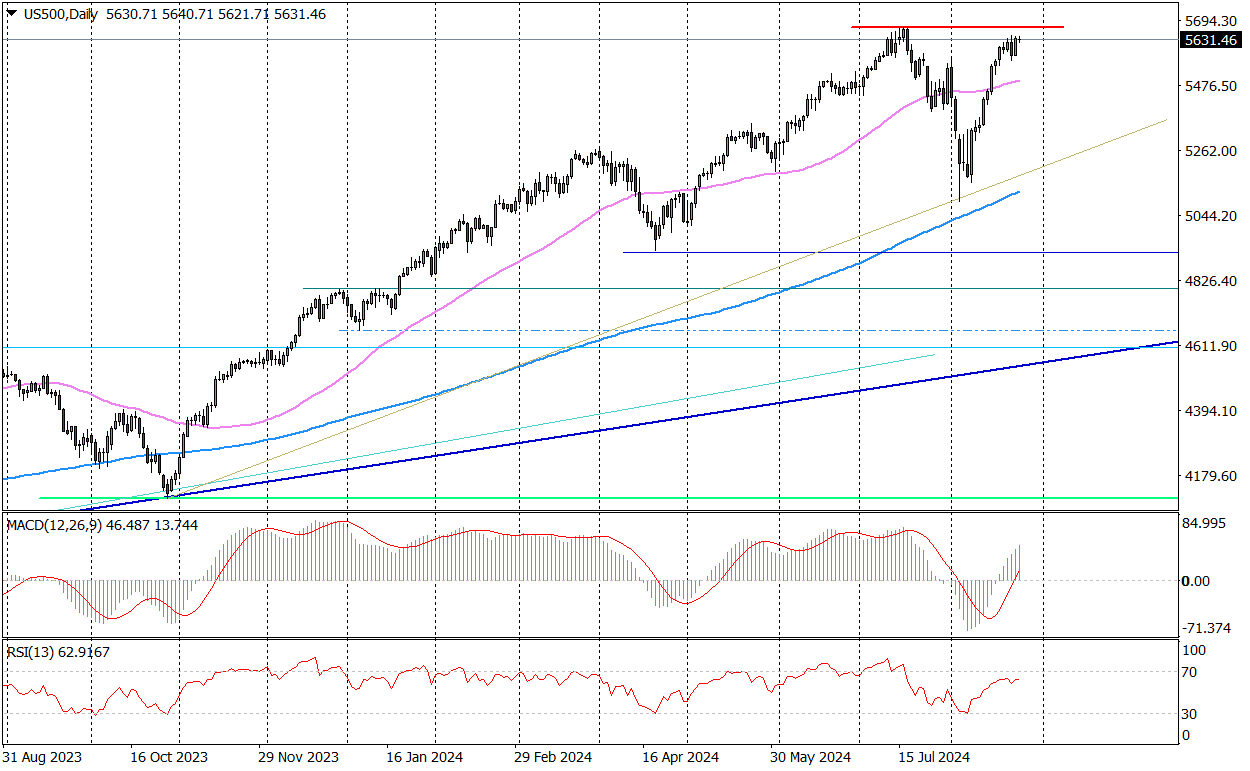The width and height of the screenshot is (1250, 771).
Task: Click the MACD signal value 13.744
Action: pyautogui.click(x=178, y=525)
